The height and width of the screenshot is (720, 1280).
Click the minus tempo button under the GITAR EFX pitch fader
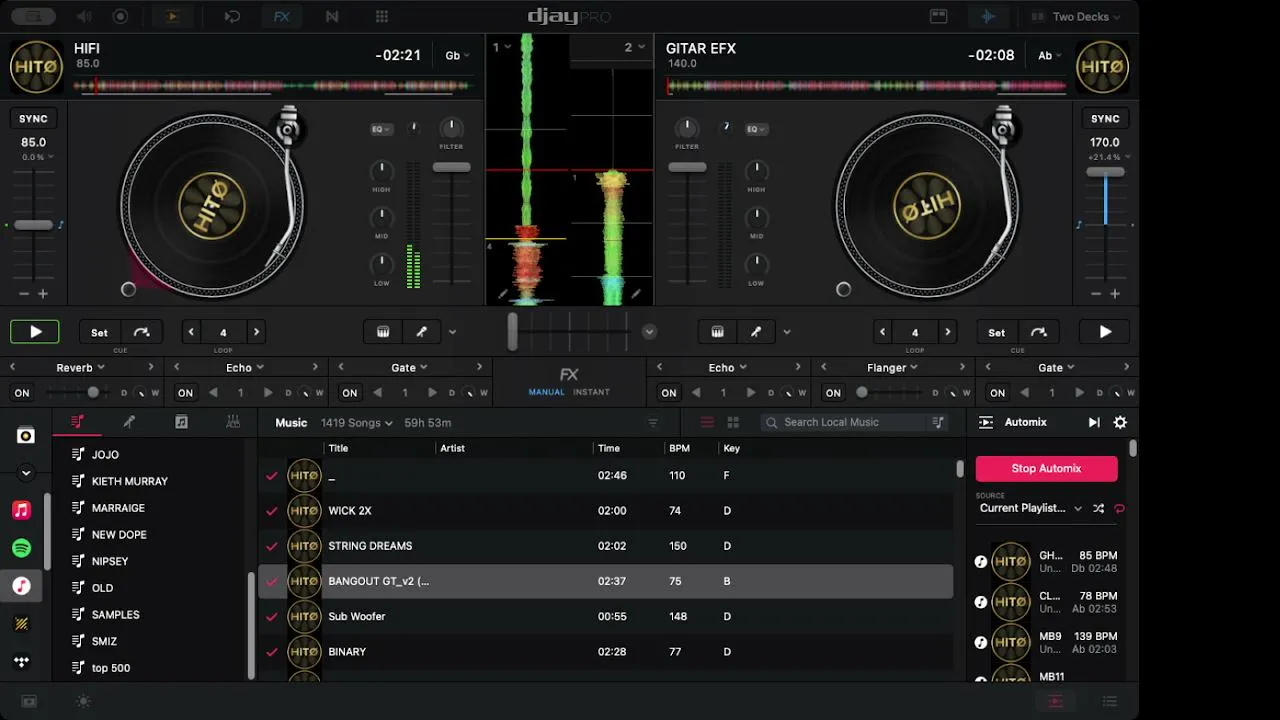point(1096,294)
